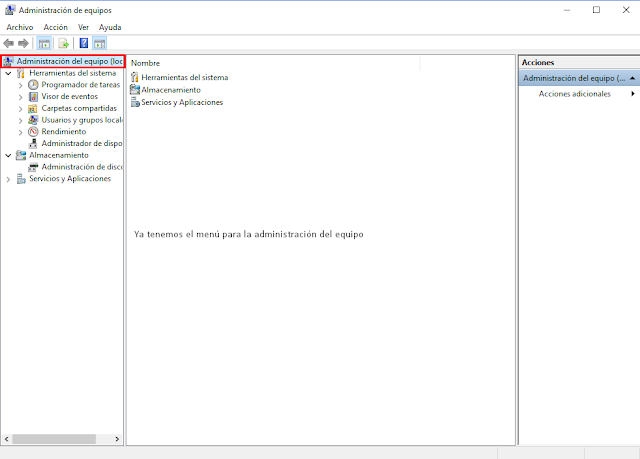Screen dimensions: 640x459
Task: Click Servicios y Aplicaciones icon in list
Action: click(x=135, y=102)
